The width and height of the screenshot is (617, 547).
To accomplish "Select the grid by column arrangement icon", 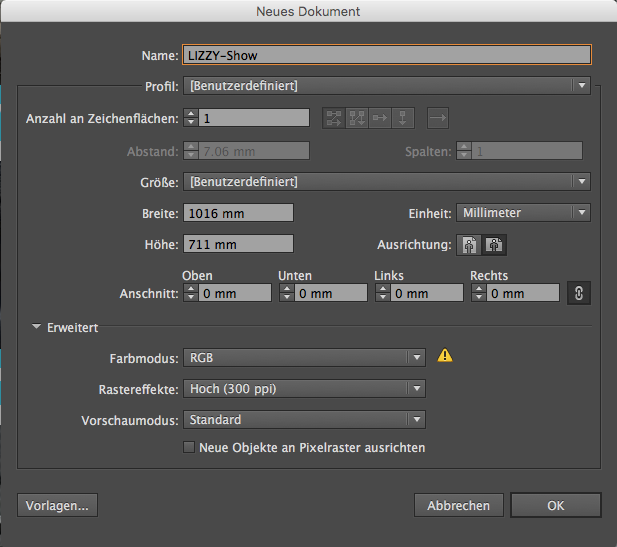I will [356, 118].
